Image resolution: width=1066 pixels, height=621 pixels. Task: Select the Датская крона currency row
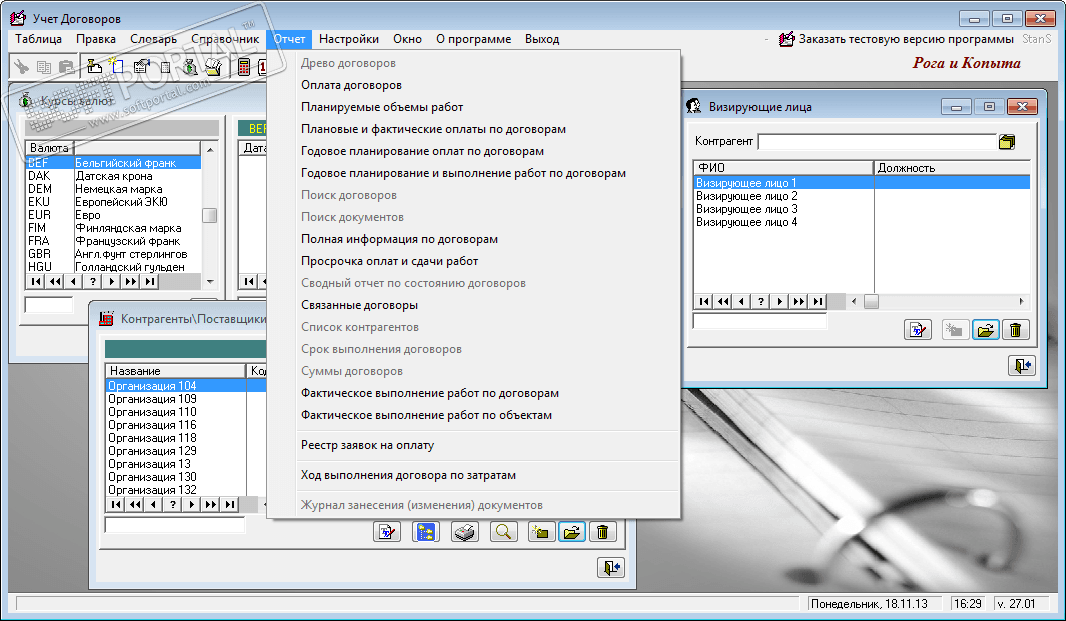[x=114, y=176]
